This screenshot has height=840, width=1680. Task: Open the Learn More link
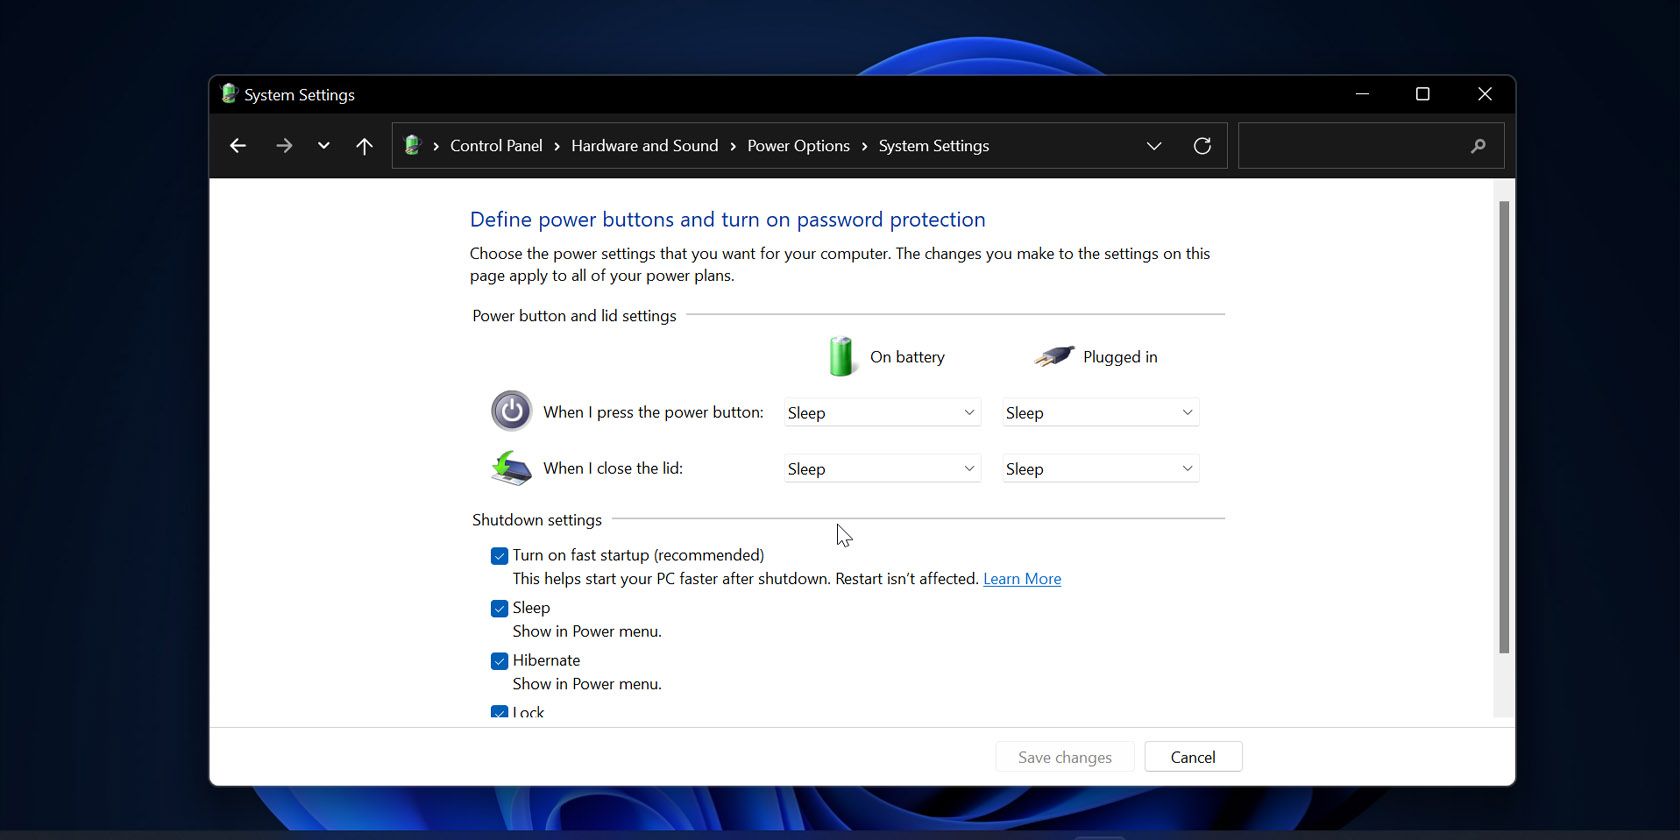tap(1021, 579)
